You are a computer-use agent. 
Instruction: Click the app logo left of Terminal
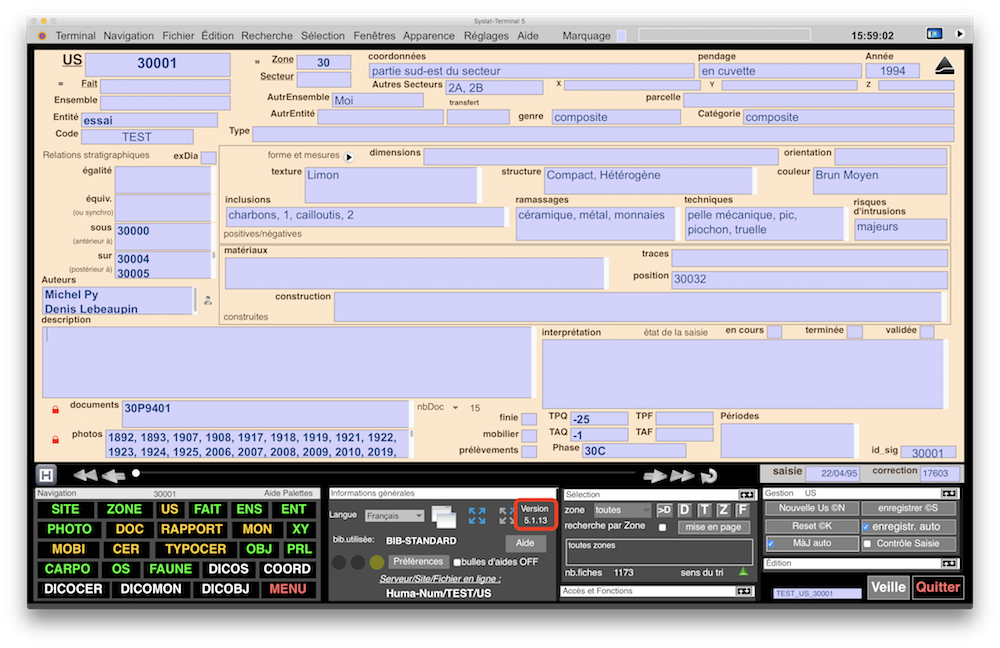coord(42,36)
